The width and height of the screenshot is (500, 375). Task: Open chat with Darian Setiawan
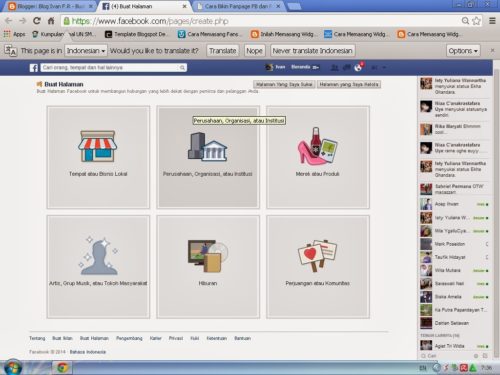click(x=454, y=323)
